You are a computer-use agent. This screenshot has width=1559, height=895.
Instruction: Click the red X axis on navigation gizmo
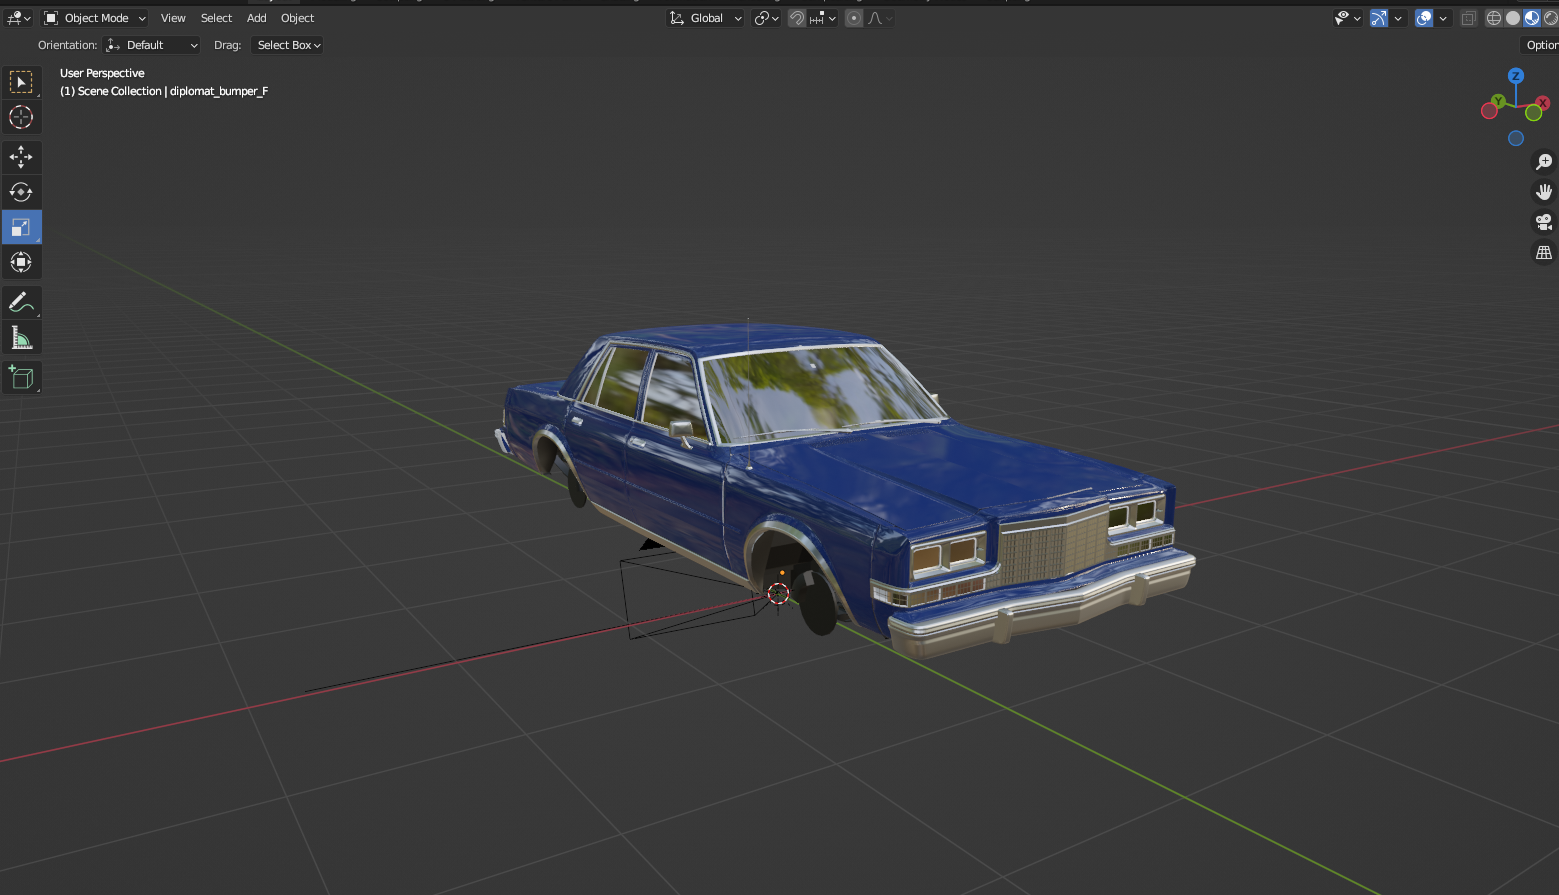pyautogui.click(x=1543, y=103)
